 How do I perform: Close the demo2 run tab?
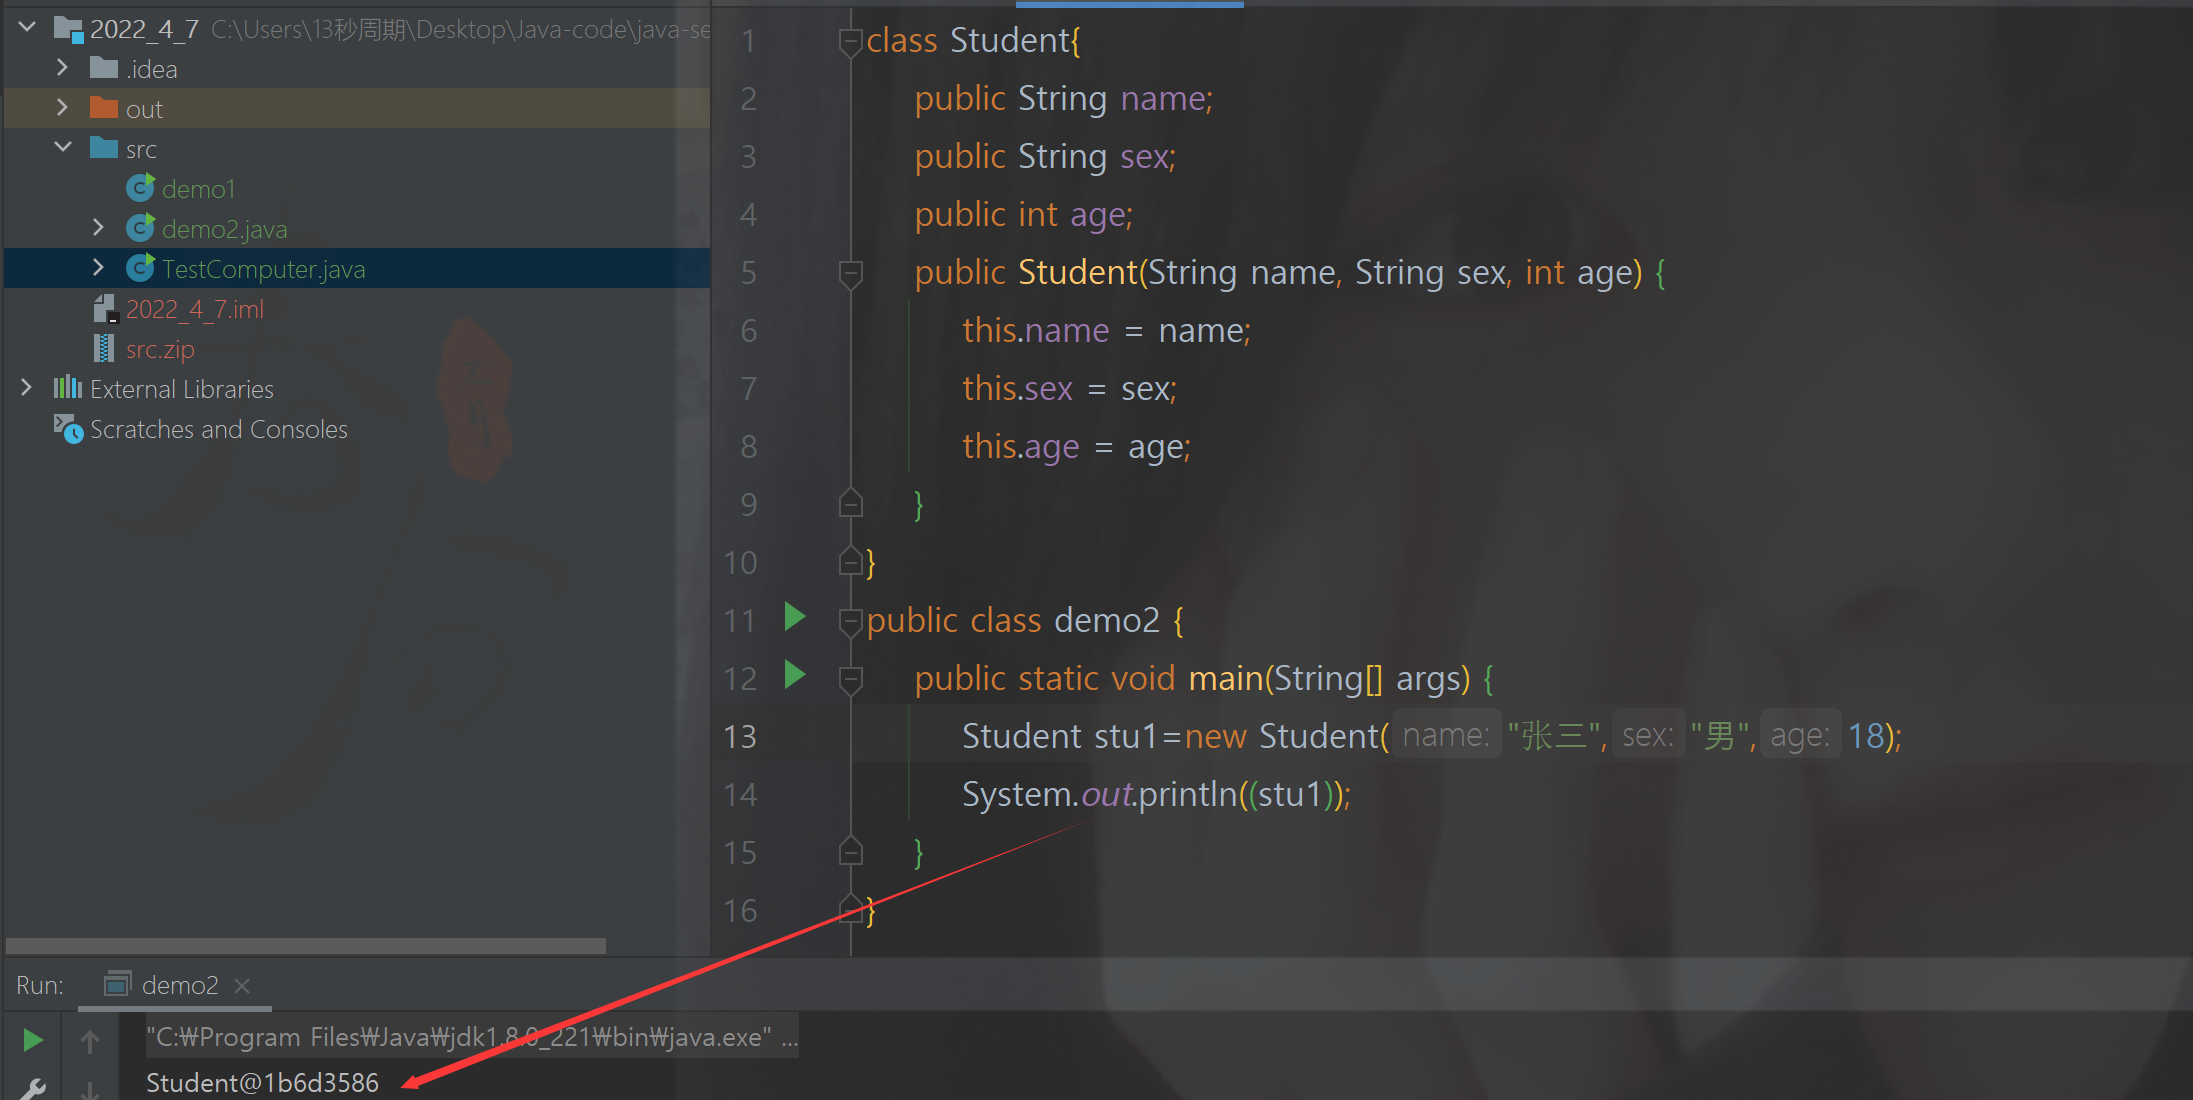(242, 986)
